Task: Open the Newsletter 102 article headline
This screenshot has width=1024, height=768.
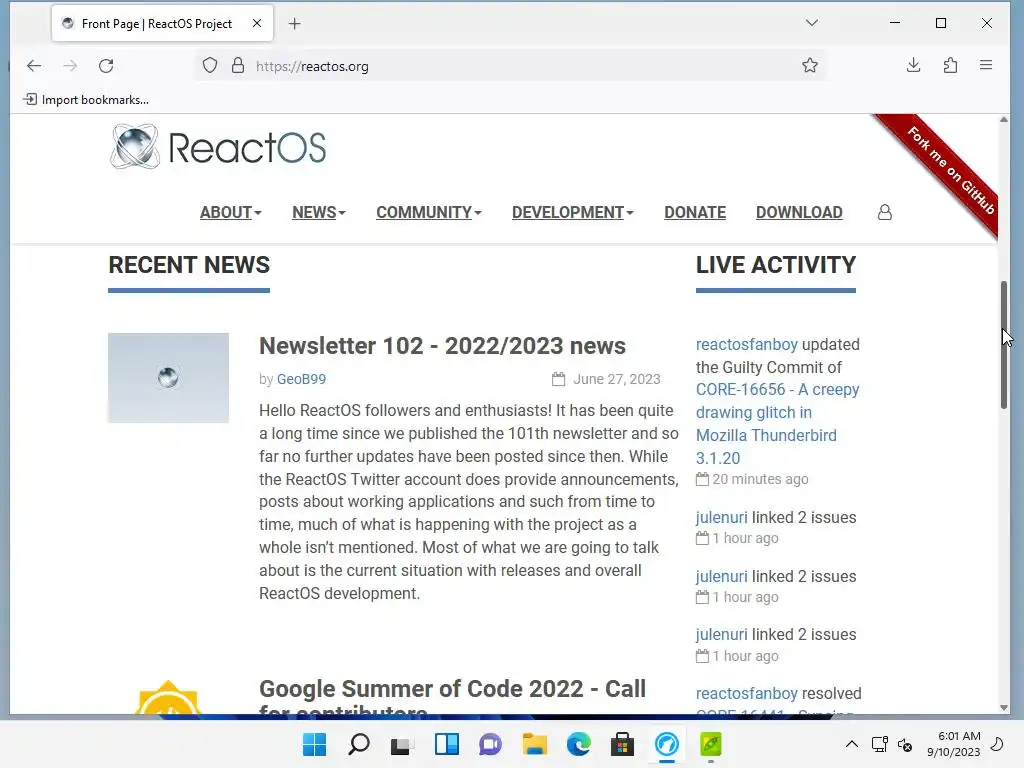Action: tap(442, 345)
